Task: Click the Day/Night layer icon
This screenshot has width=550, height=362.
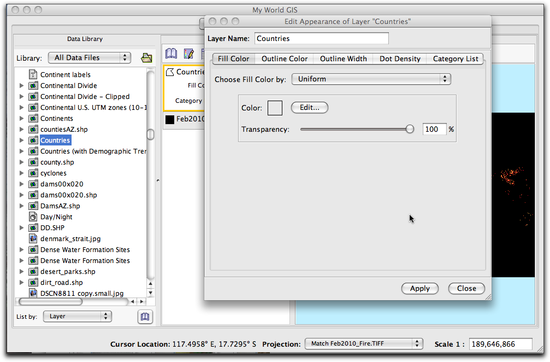Action: point(33,216)
